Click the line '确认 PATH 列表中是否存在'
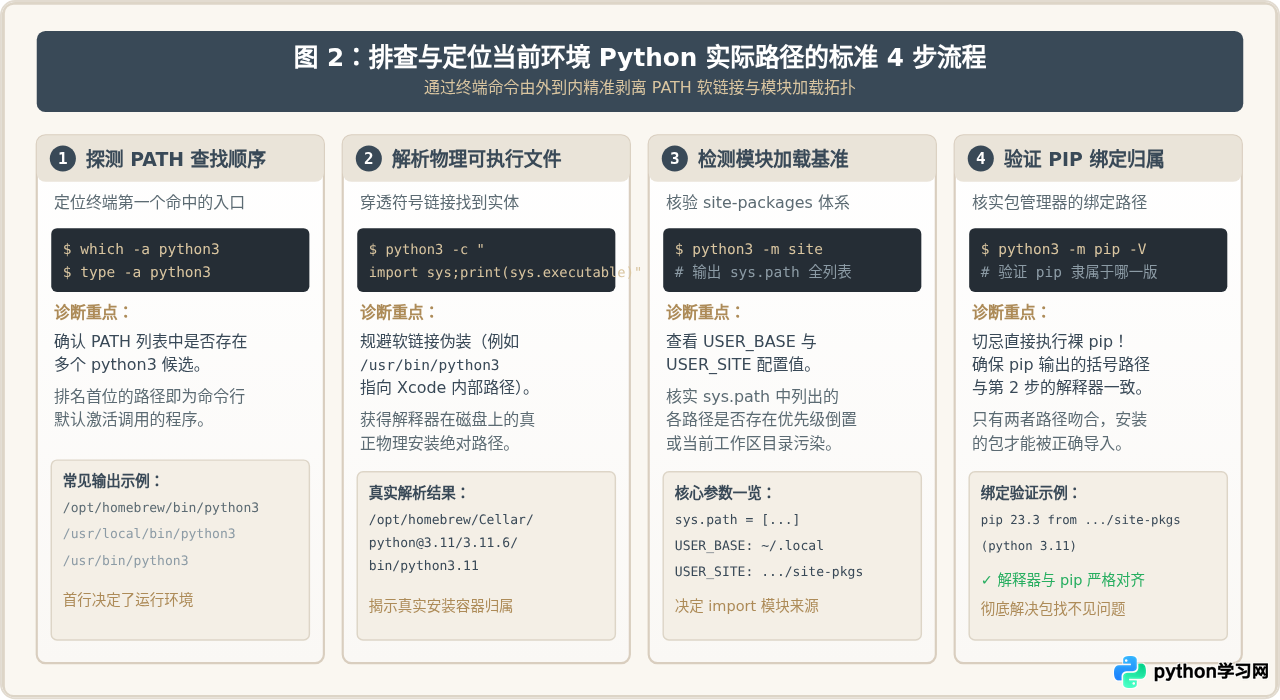The width and height of the screenshot is (1280, 700). click(x=151, y=341)
